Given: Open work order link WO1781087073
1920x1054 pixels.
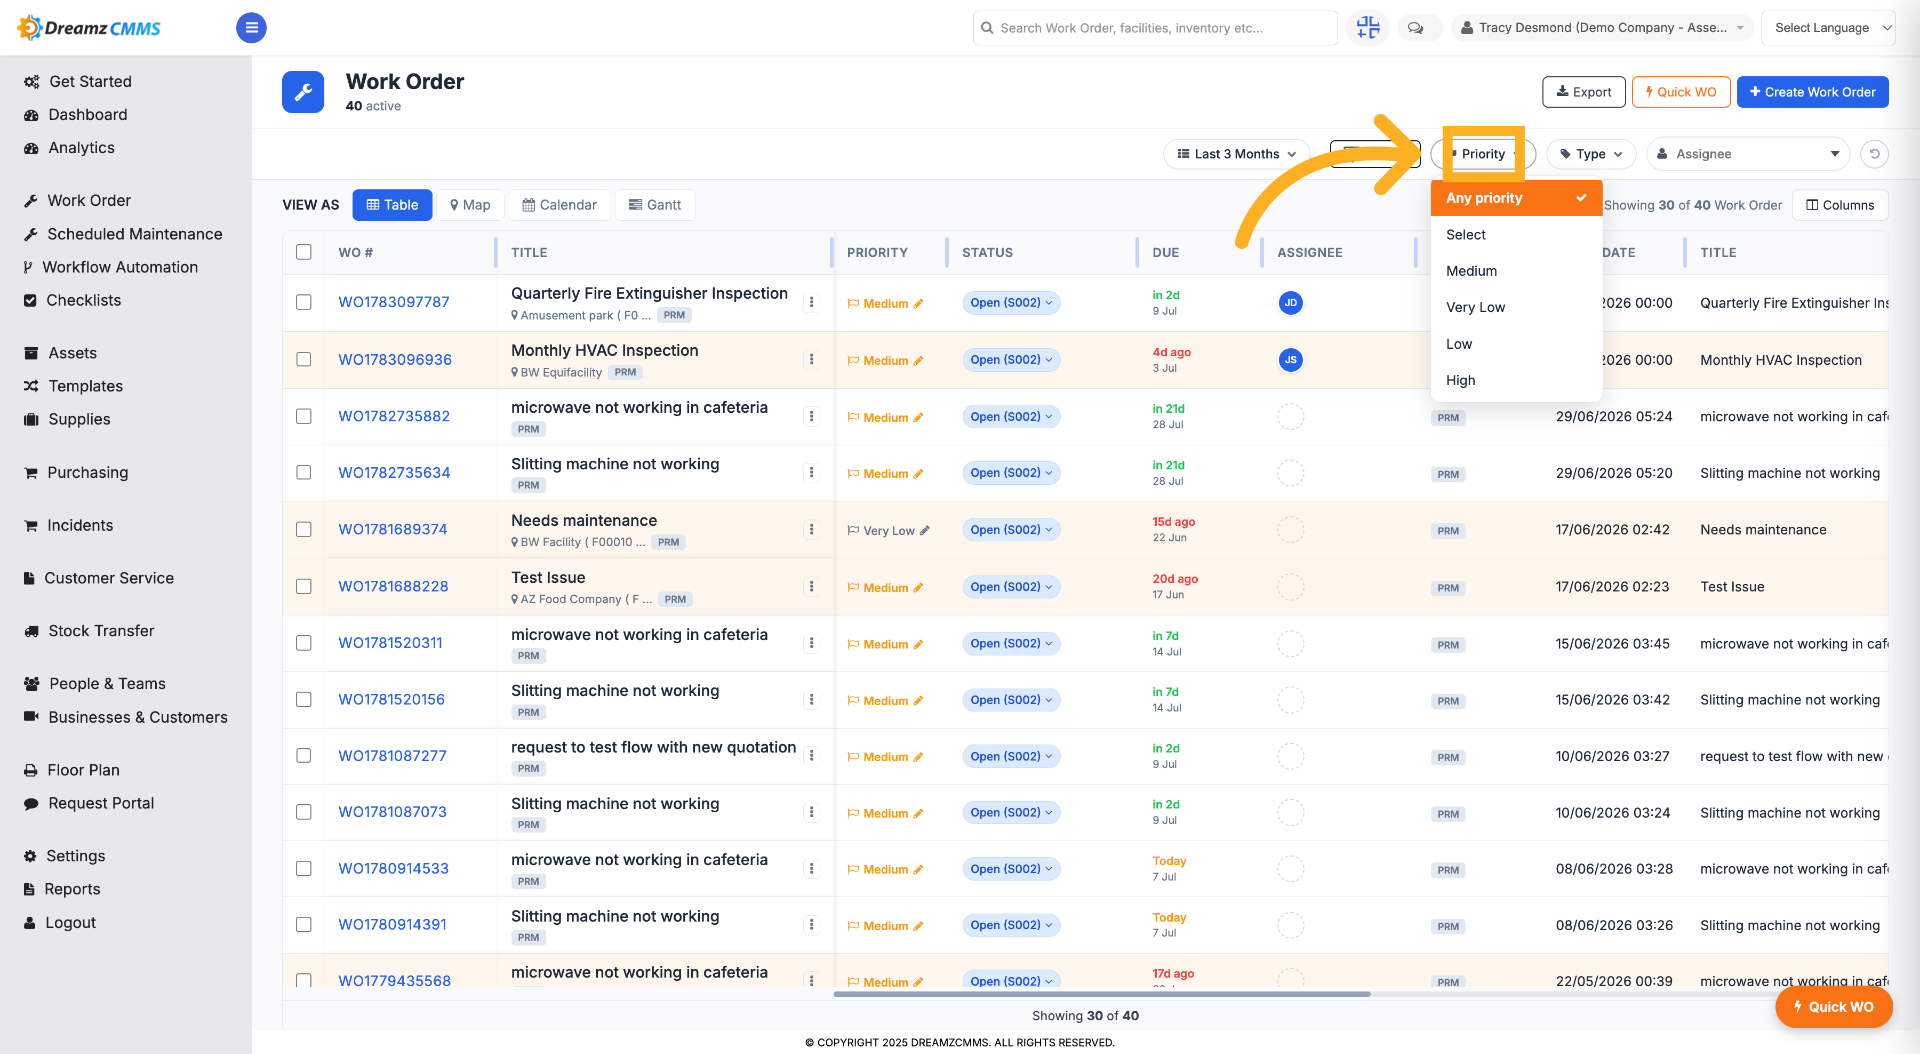Looking at the screenshot, I should tap(392, 812).
